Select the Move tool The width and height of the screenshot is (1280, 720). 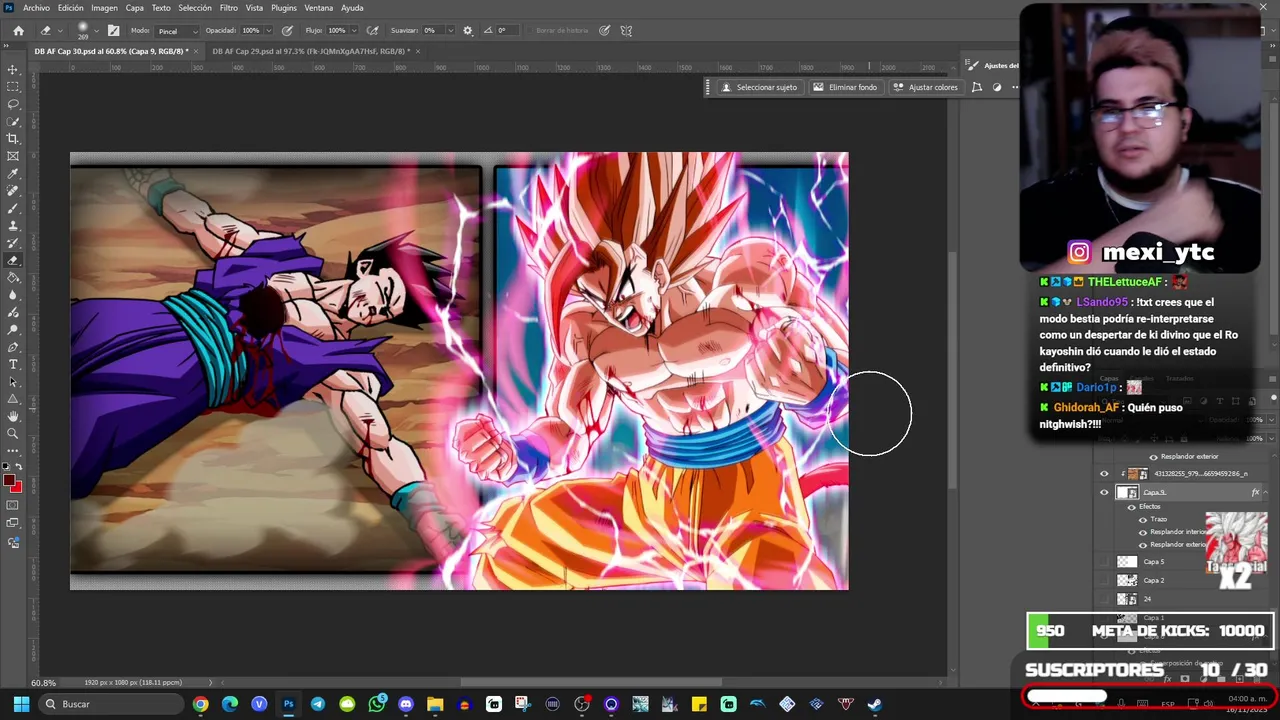coord(13,70)
